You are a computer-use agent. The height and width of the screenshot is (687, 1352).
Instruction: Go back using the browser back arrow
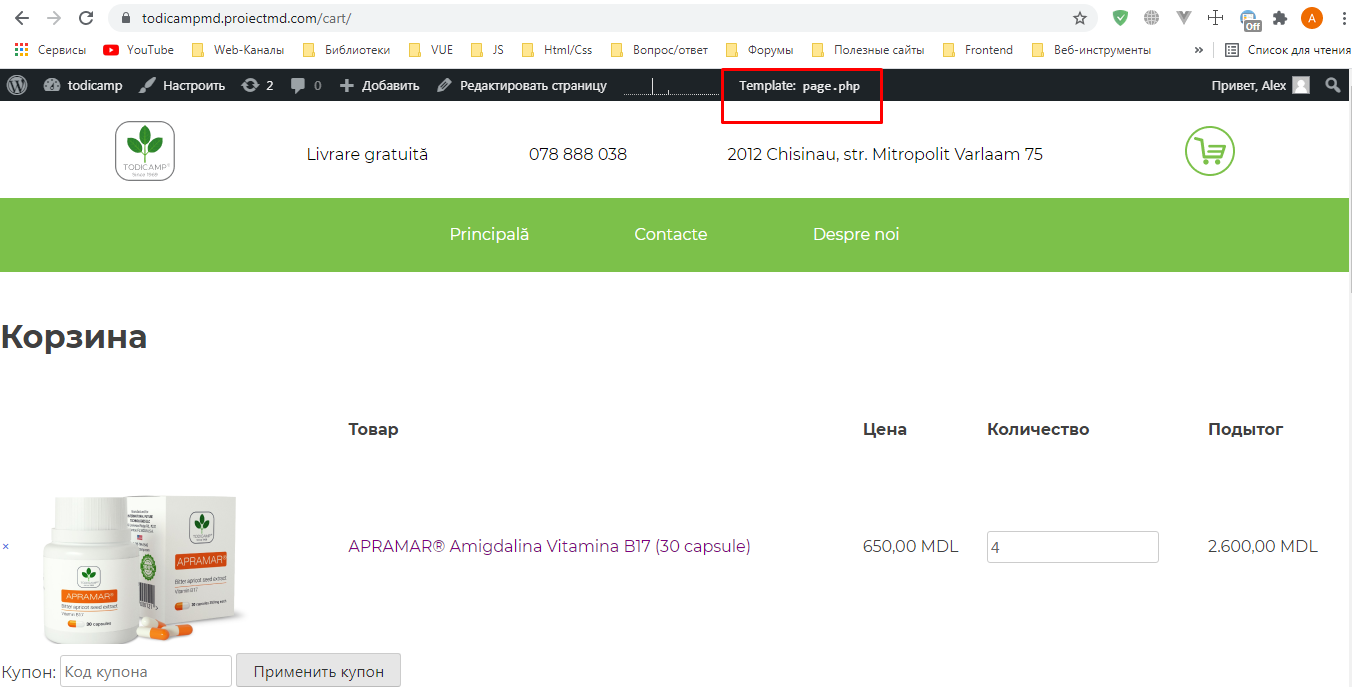(21, 18)
